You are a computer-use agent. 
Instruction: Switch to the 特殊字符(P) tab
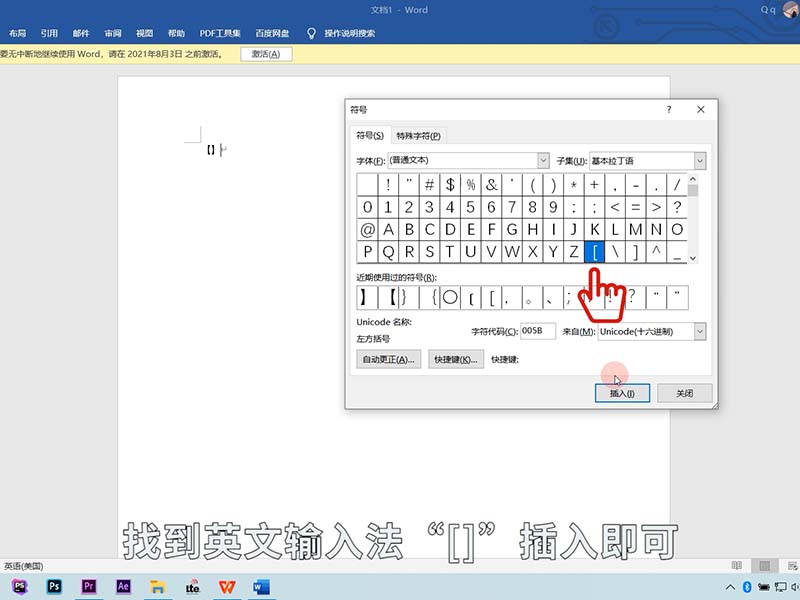(x=418, y=136)
